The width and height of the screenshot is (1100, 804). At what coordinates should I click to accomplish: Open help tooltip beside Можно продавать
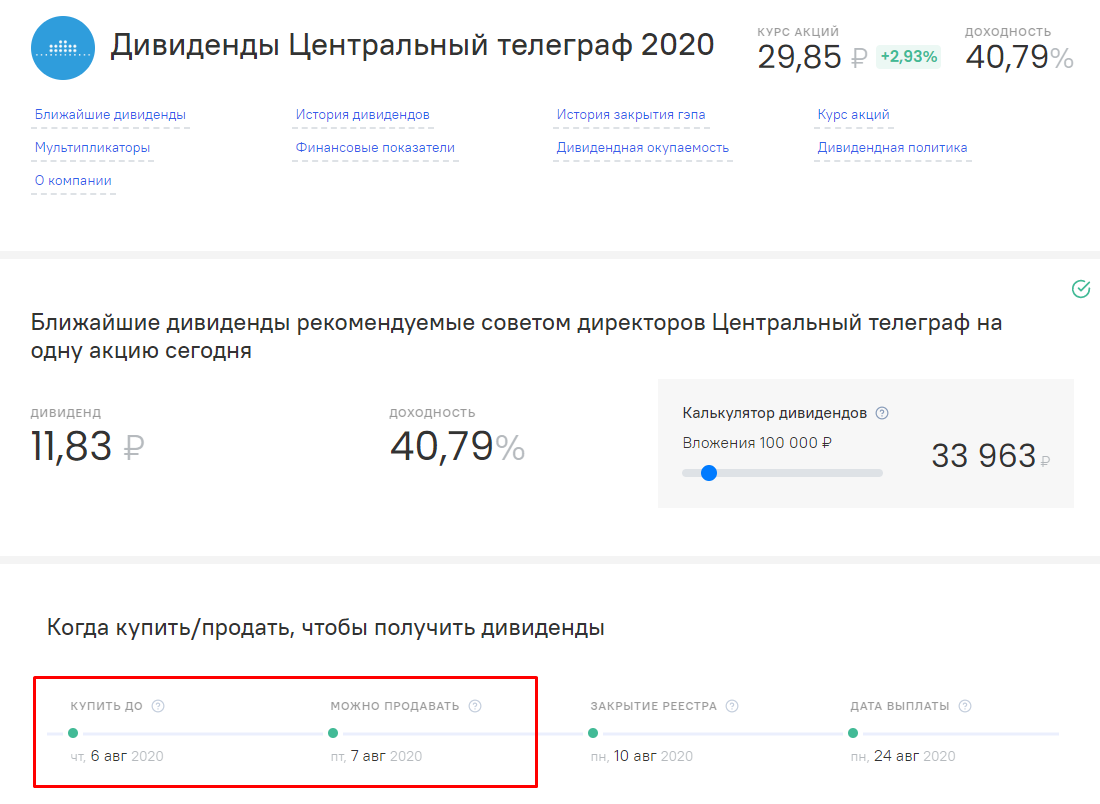tap(472, 705)
